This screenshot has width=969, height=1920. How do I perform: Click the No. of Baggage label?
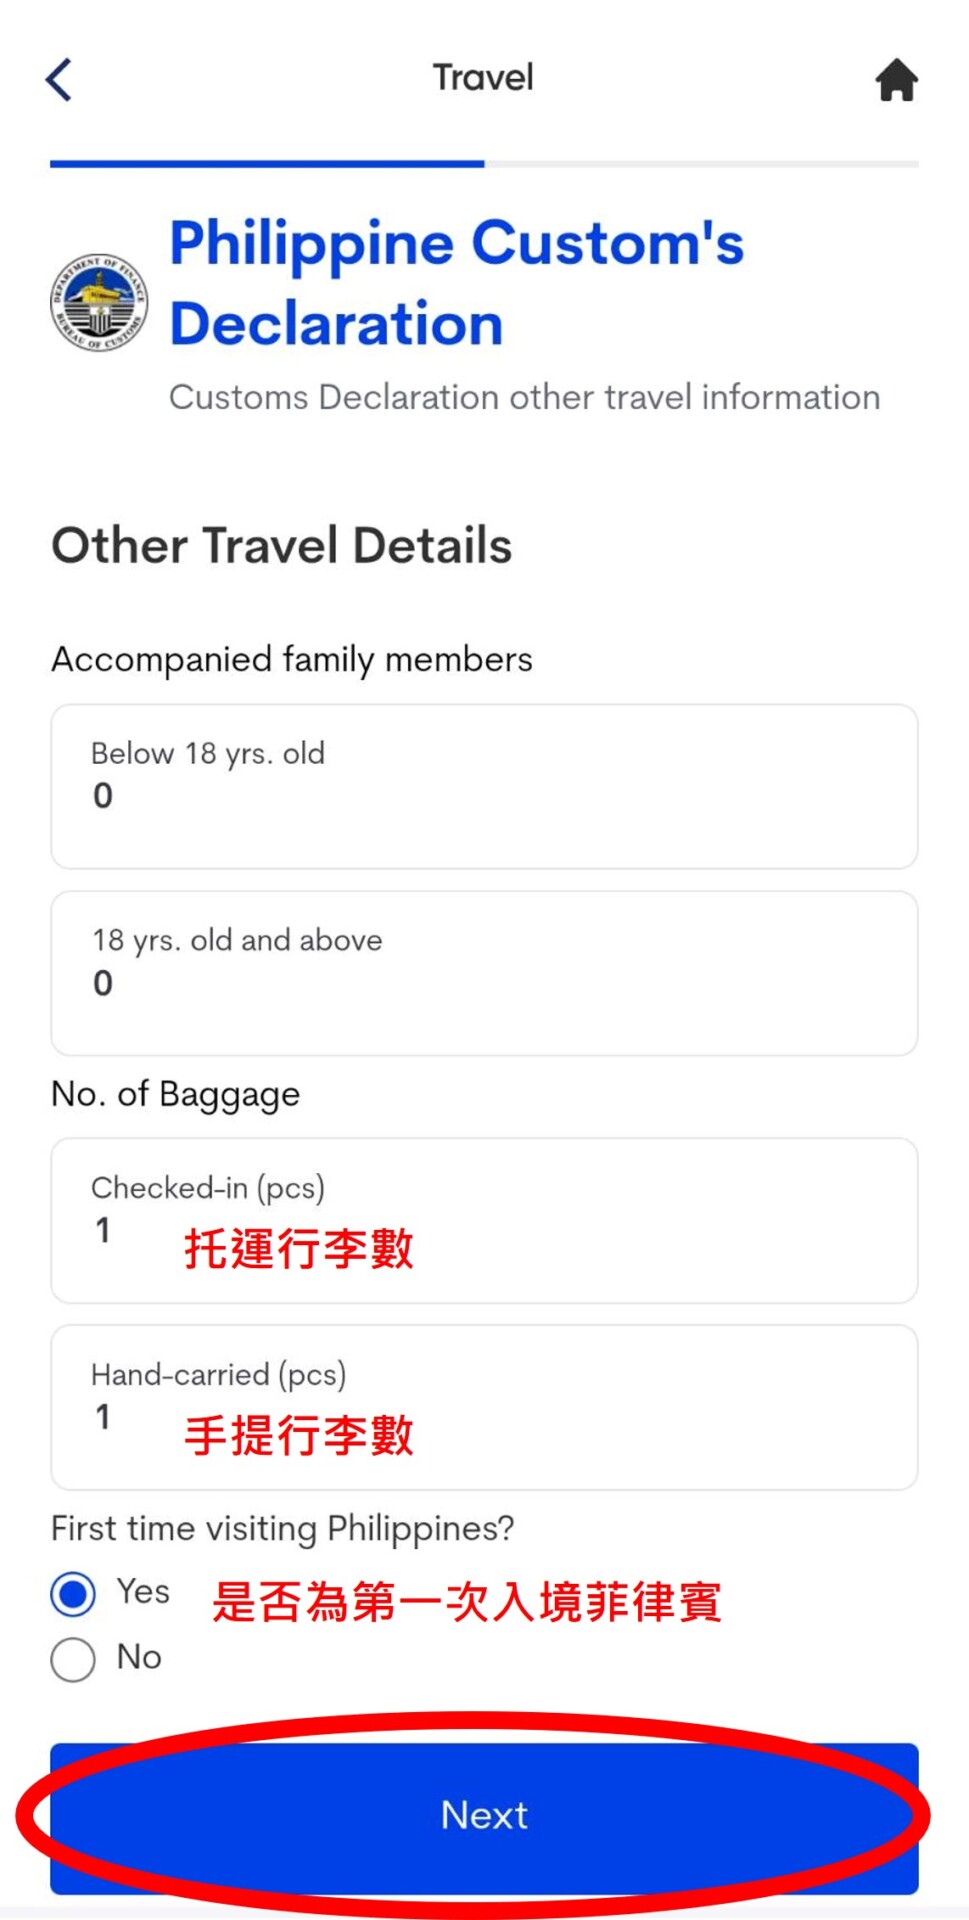pos(176,1094)
